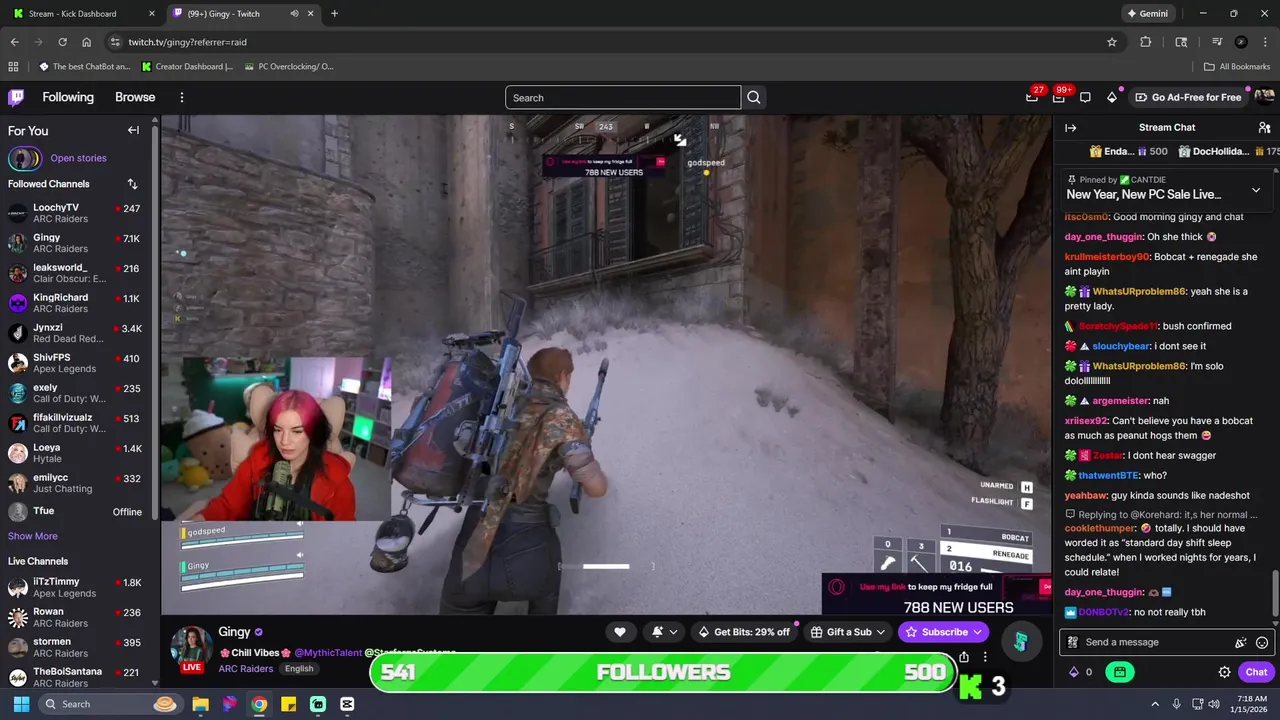
Task: Open notifications inbox with 99+ badge
Action: tap(1059, 97)
